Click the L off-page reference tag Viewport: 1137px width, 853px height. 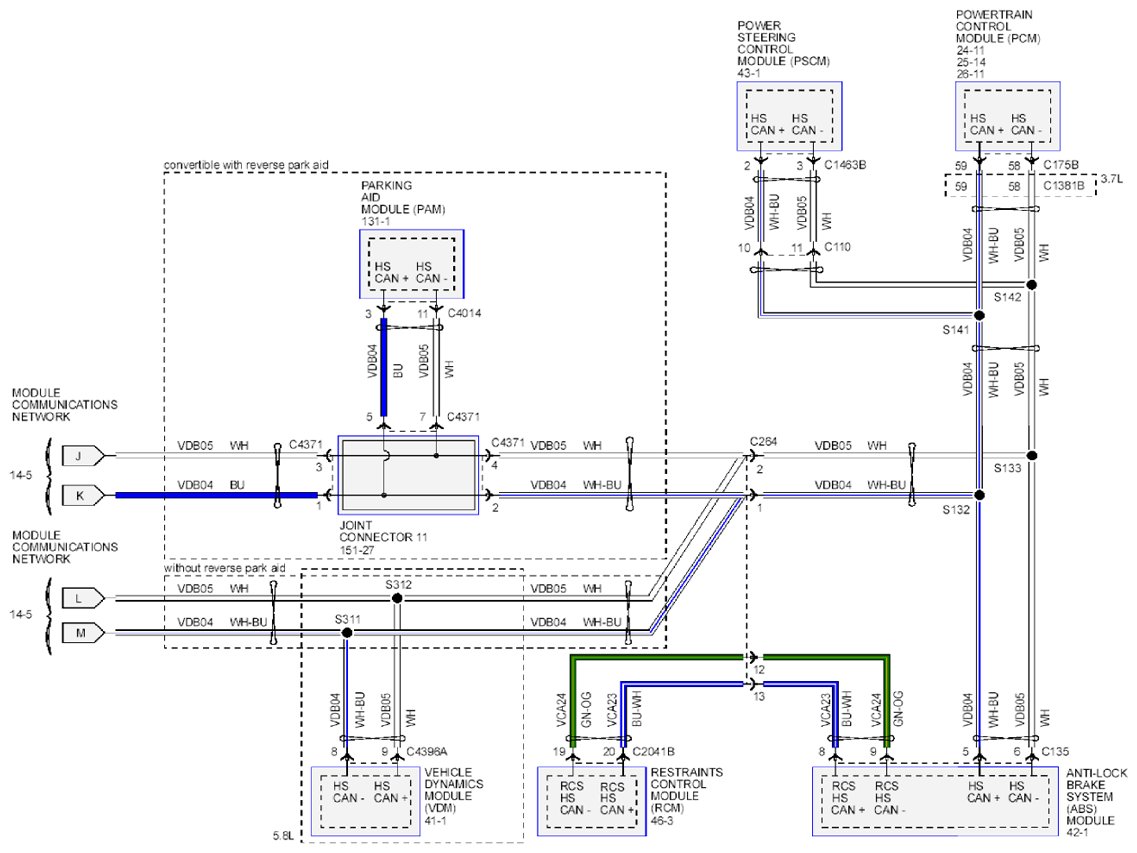[83, 599]
